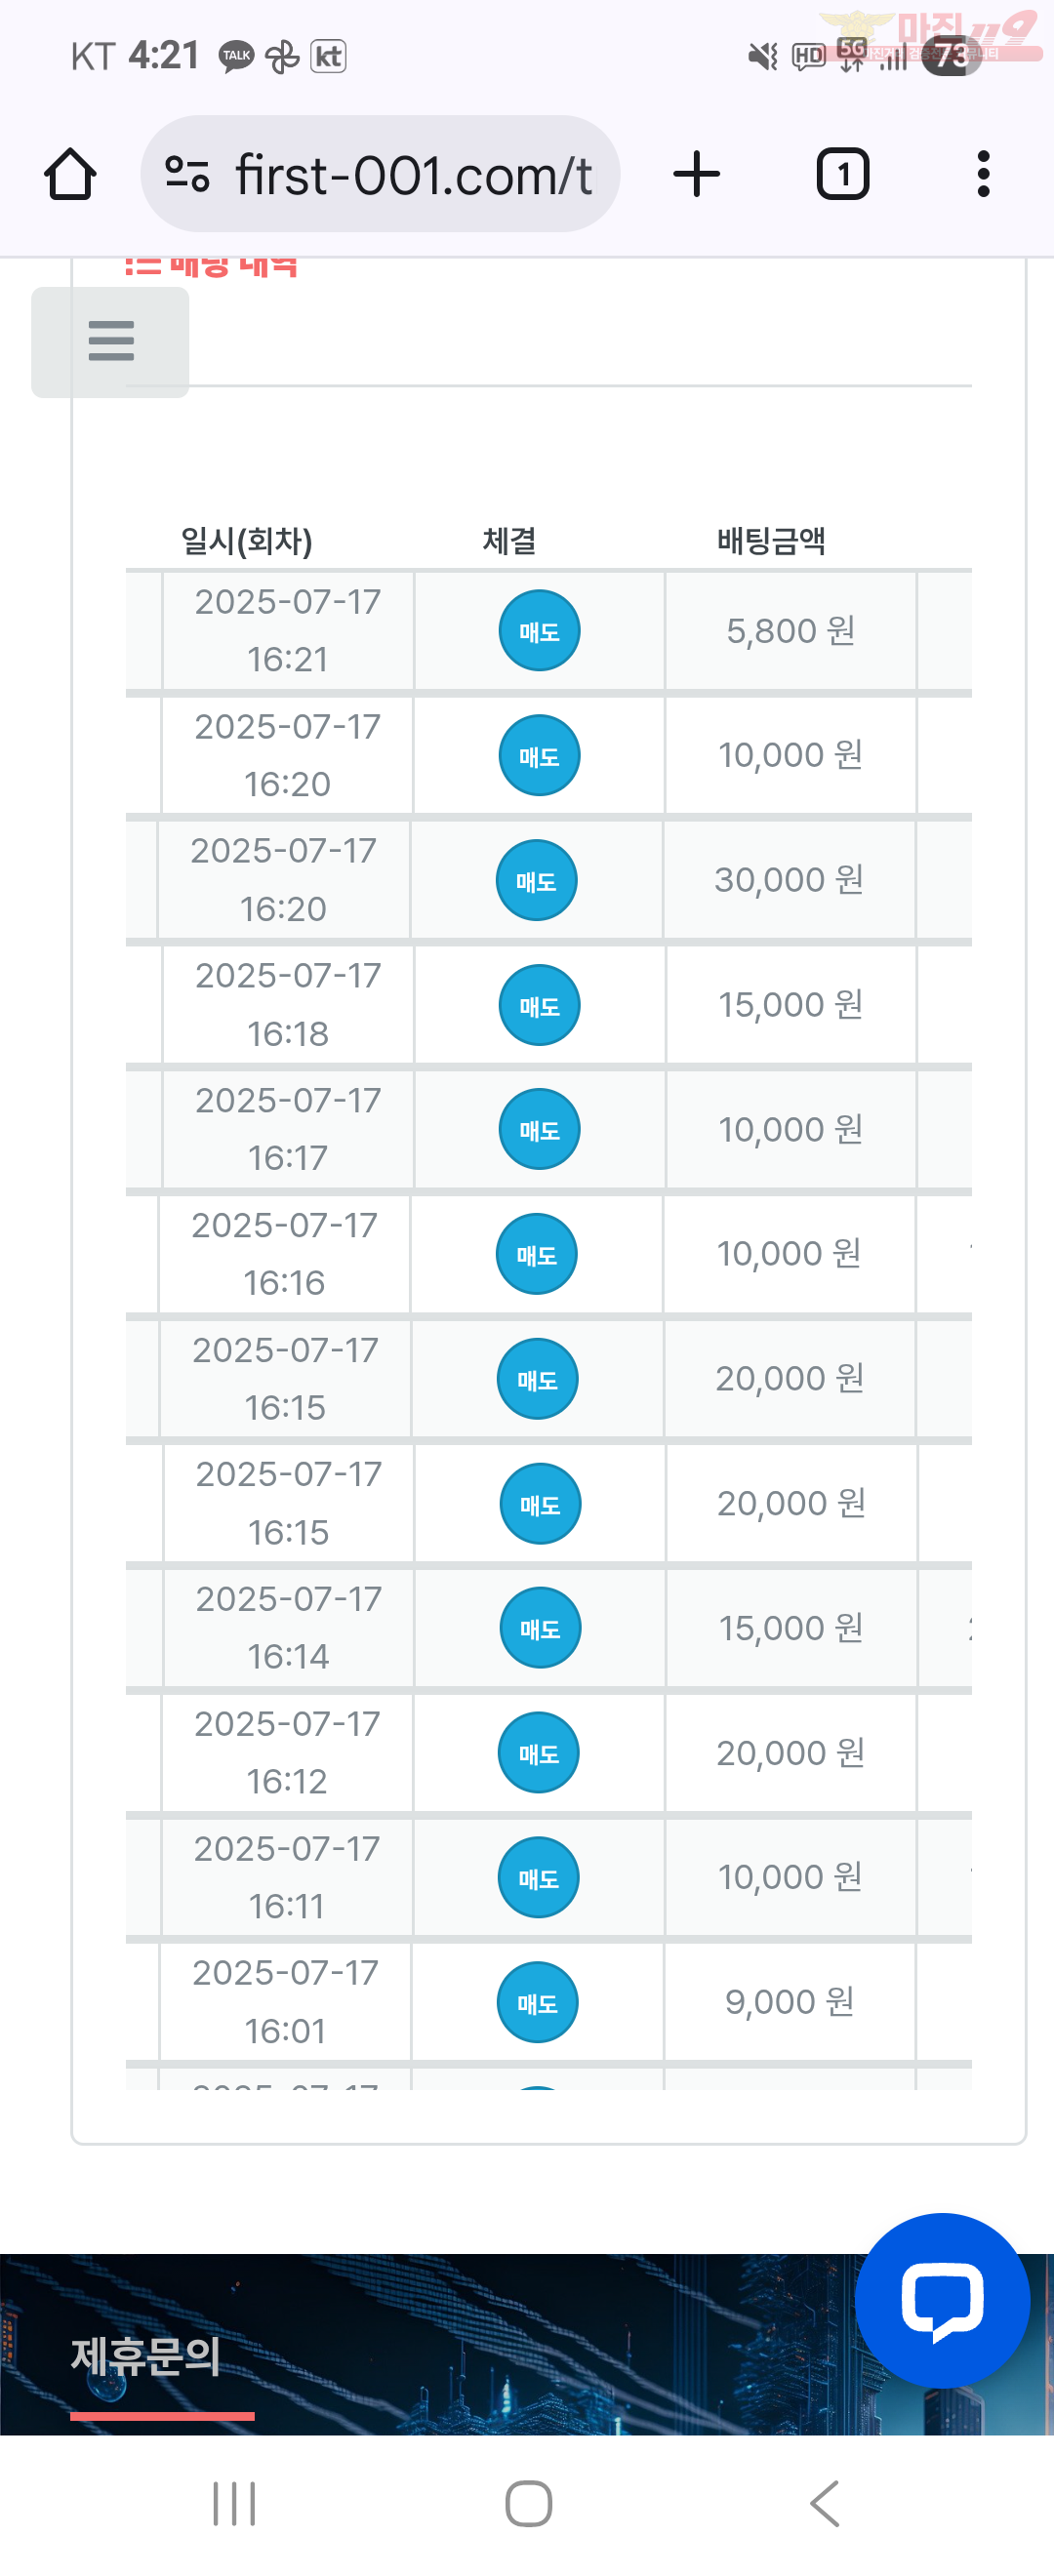Image resolution: width=1054 pixels, height=2576 pixels.
Task: Tap the KakaoTalk notification icon in status bar
Action: pyautogui.click(x=236, y=56)
